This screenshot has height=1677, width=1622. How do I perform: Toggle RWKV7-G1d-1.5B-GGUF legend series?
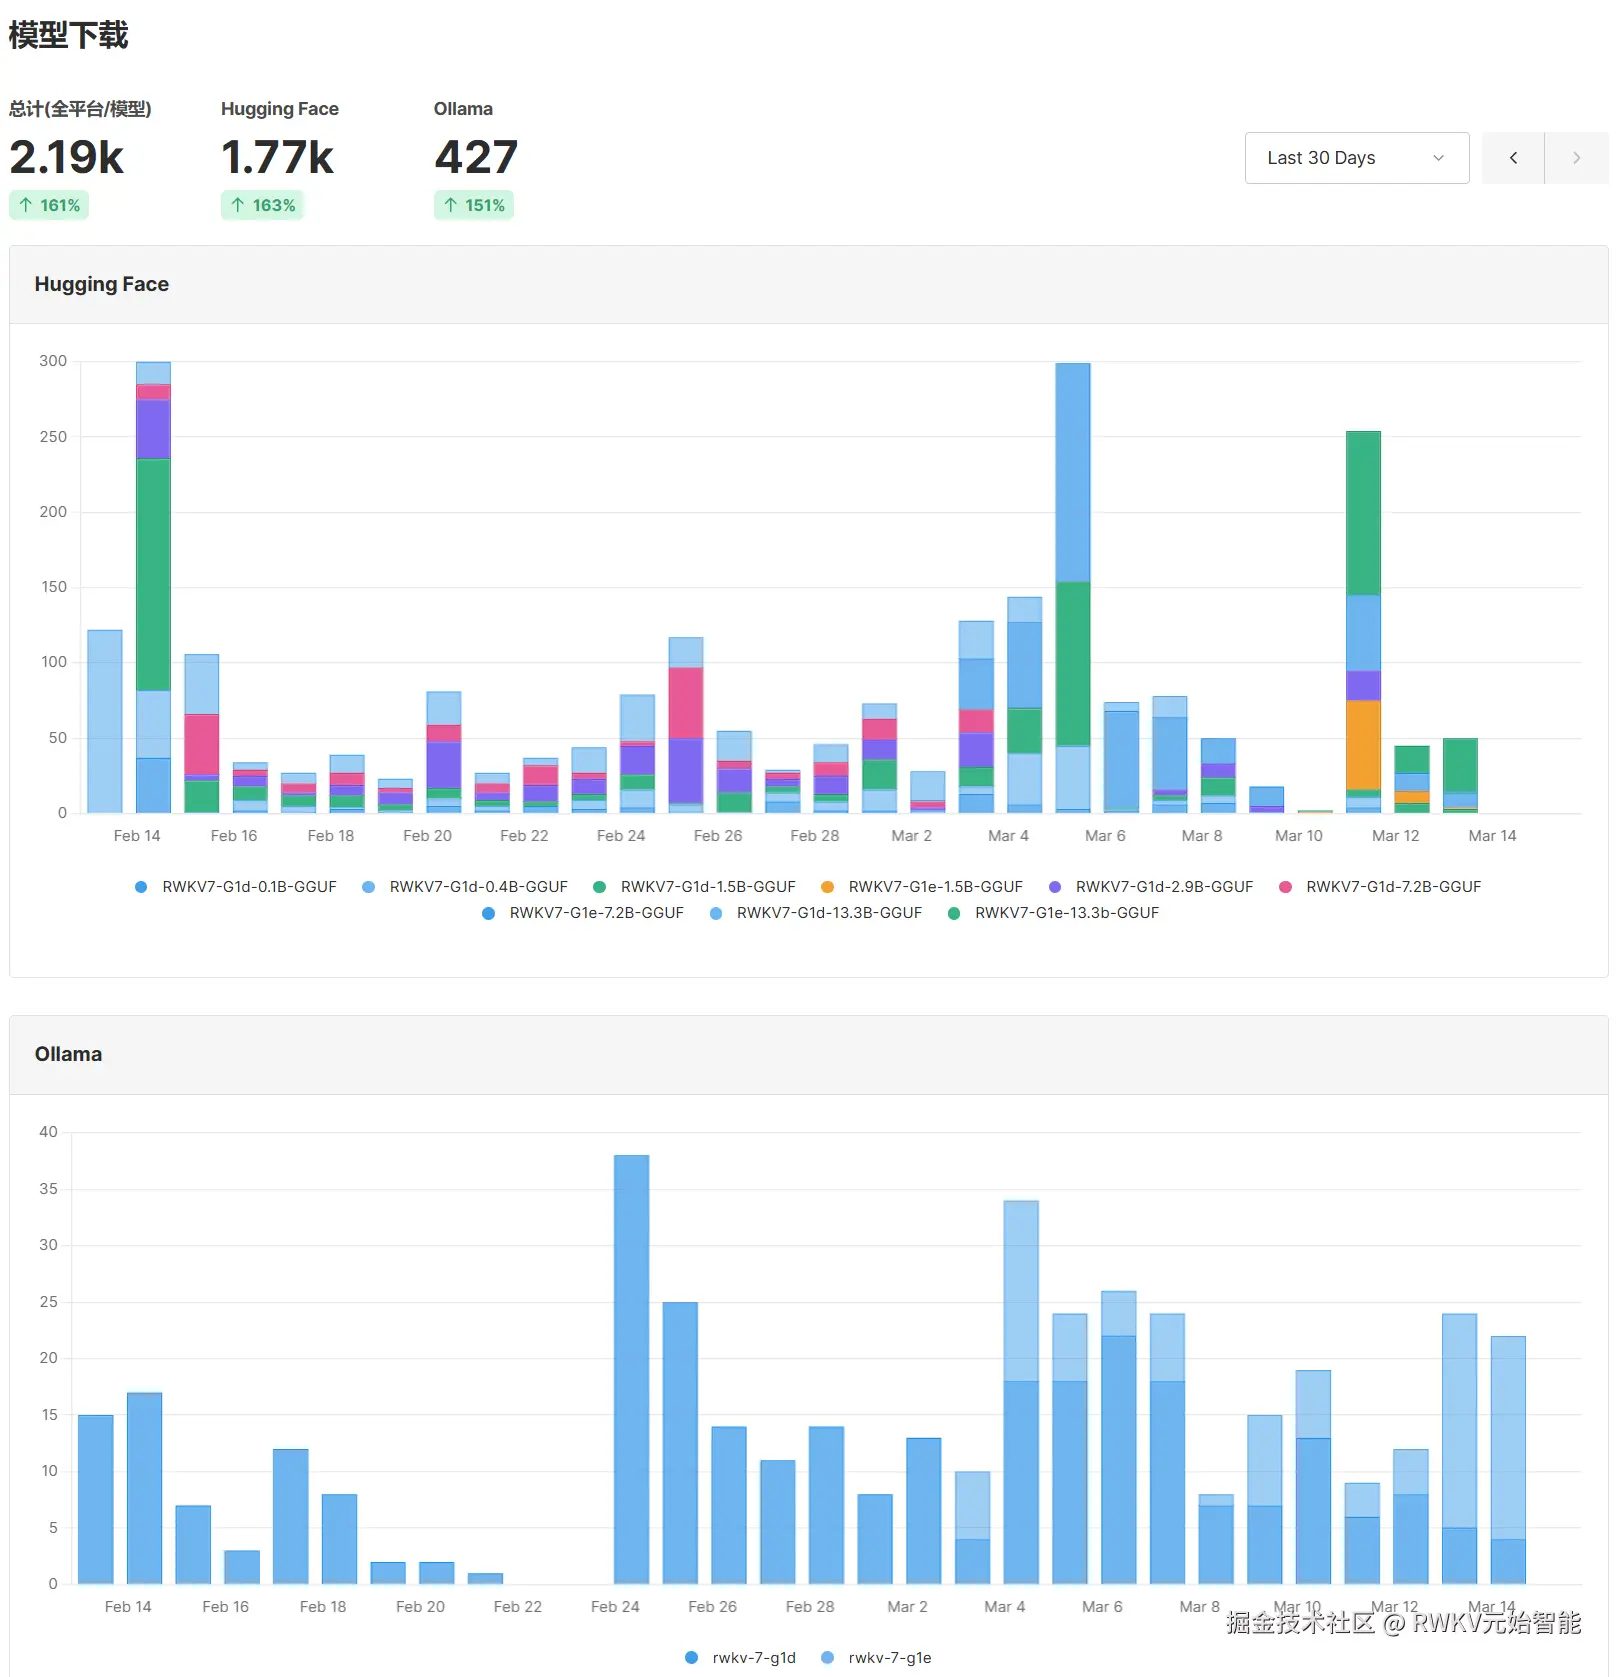click(695, 887)
